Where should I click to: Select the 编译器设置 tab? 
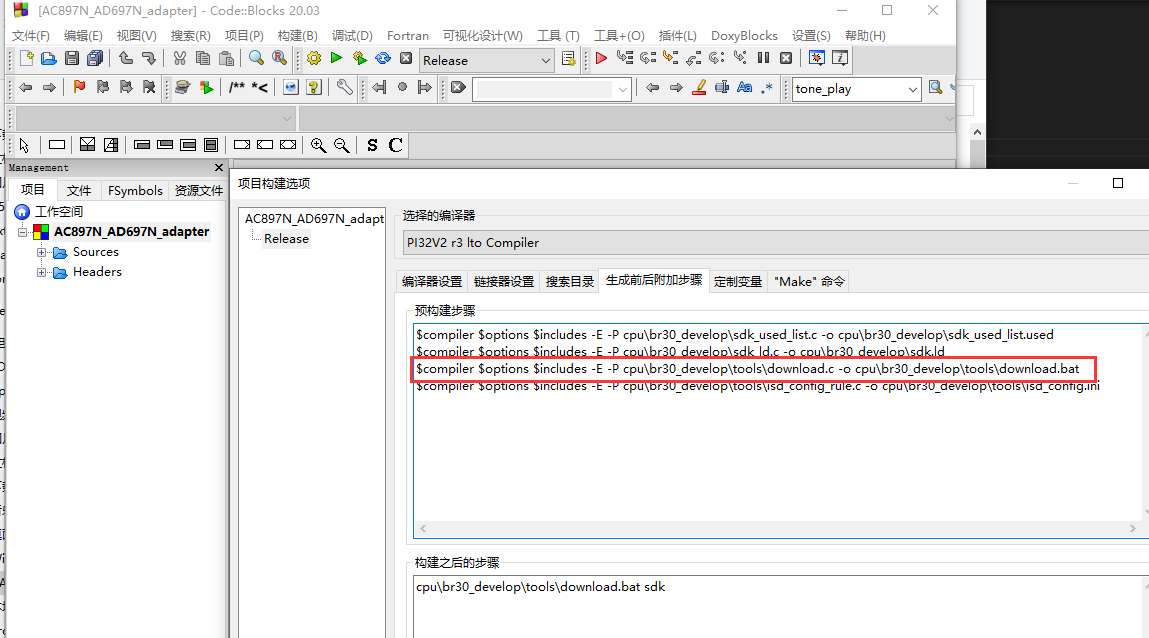coord(432,281)
